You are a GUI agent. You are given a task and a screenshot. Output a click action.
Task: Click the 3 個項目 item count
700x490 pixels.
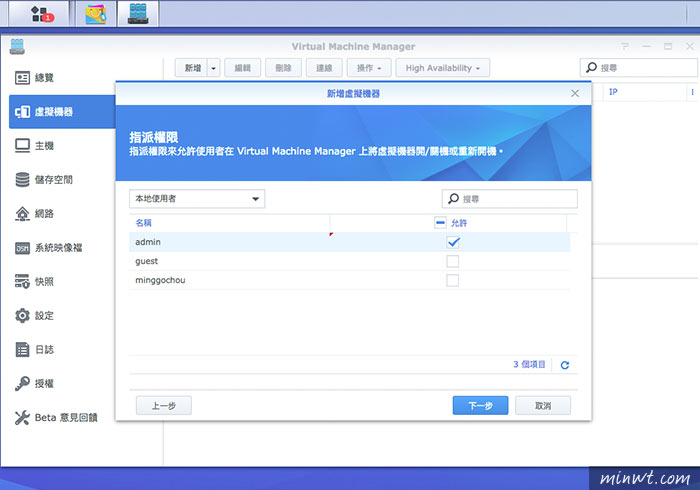pyautogui.click(x=529, y=364)
